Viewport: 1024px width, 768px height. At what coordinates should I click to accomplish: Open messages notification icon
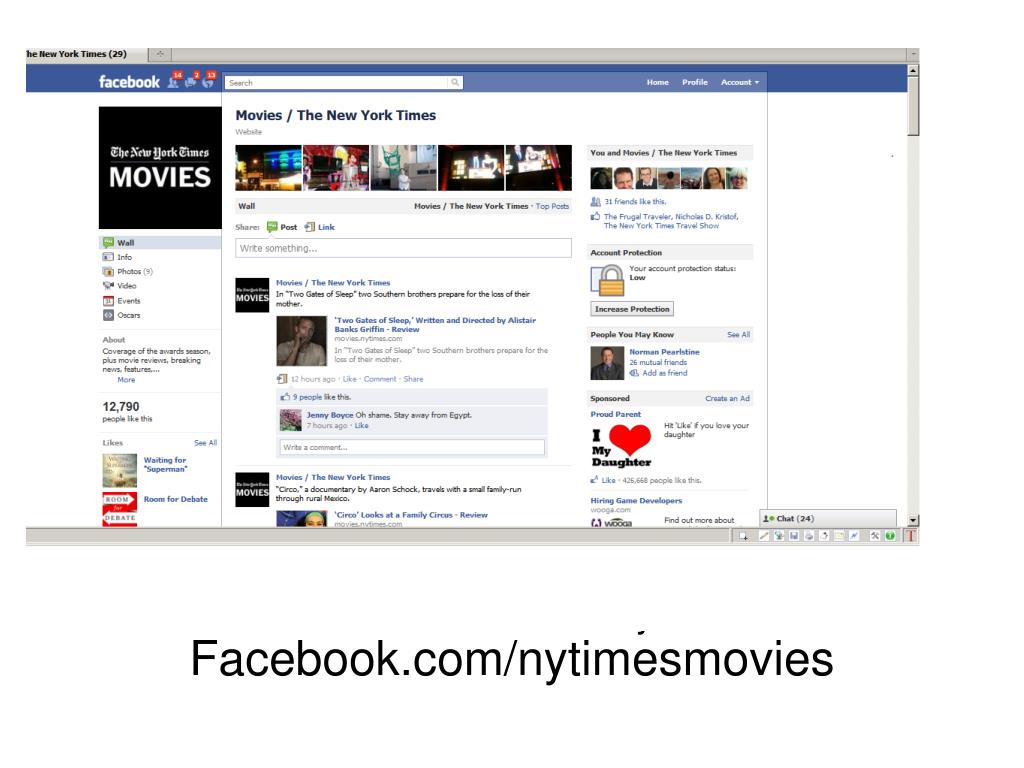tap(191, 80)
